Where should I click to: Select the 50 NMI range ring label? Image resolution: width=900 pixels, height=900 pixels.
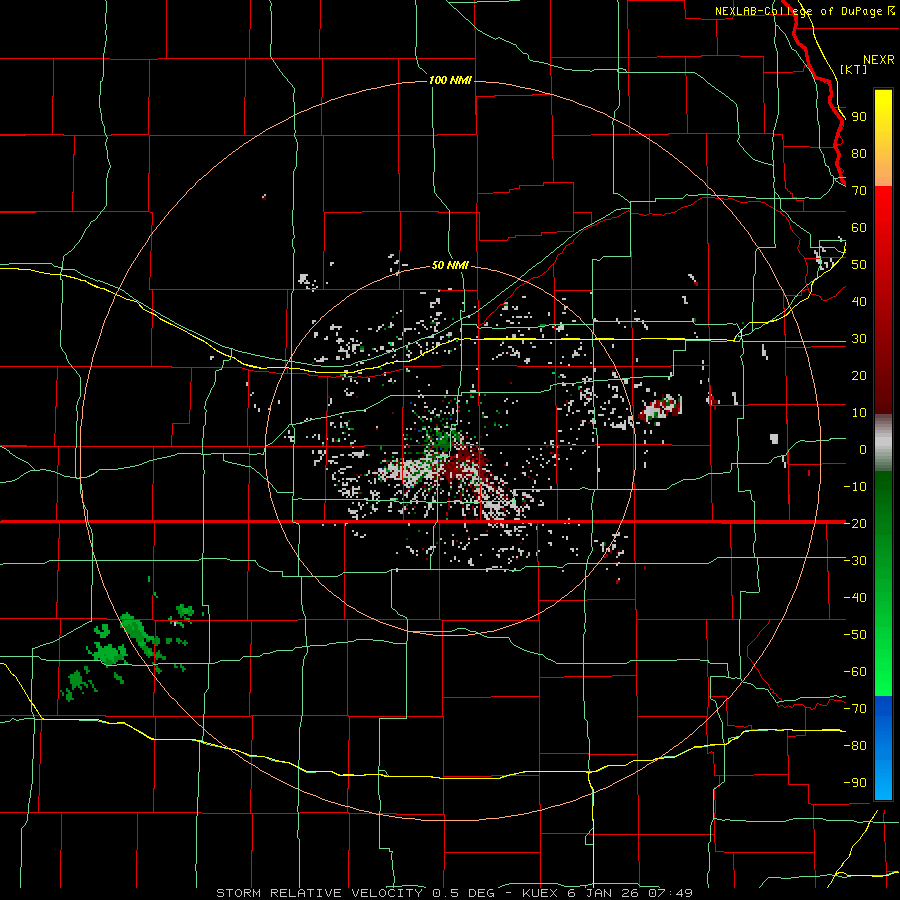click(450, 265)
